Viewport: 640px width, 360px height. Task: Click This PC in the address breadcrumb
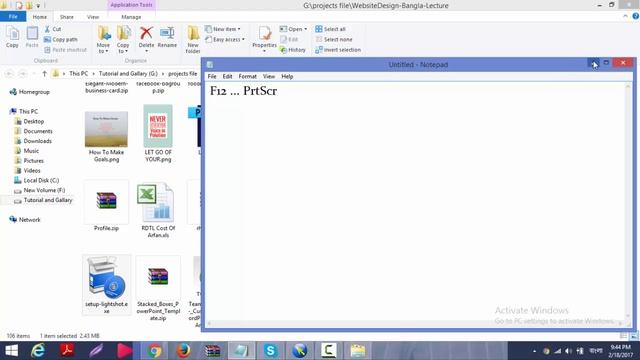pos(78,73)
